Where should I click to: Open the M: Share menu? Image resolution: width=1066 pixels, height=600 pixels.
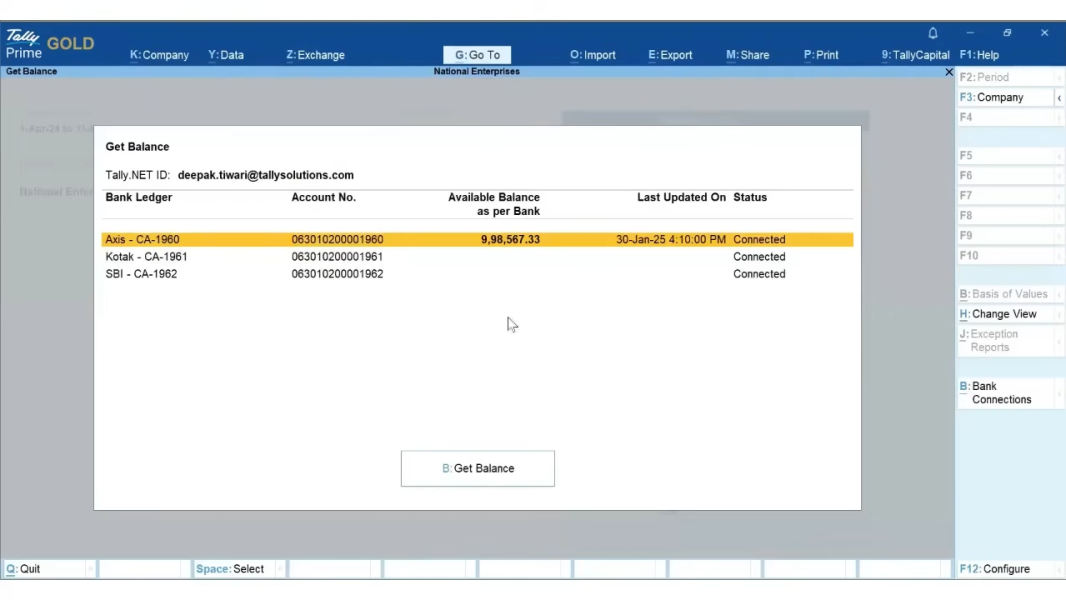pos(748,55)
